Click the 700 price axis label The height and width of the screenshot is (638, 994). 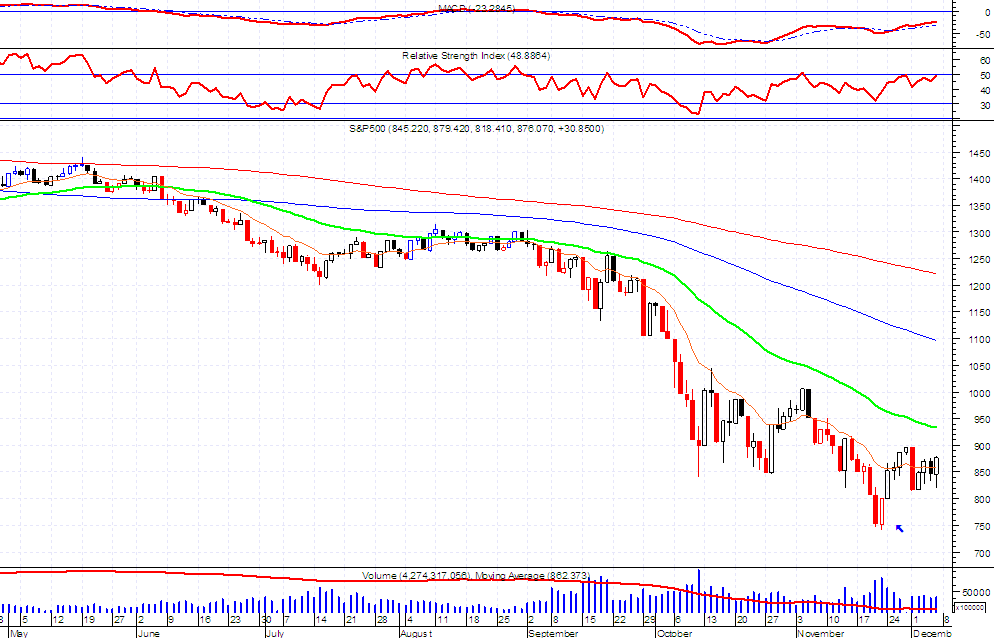point(982,553)
